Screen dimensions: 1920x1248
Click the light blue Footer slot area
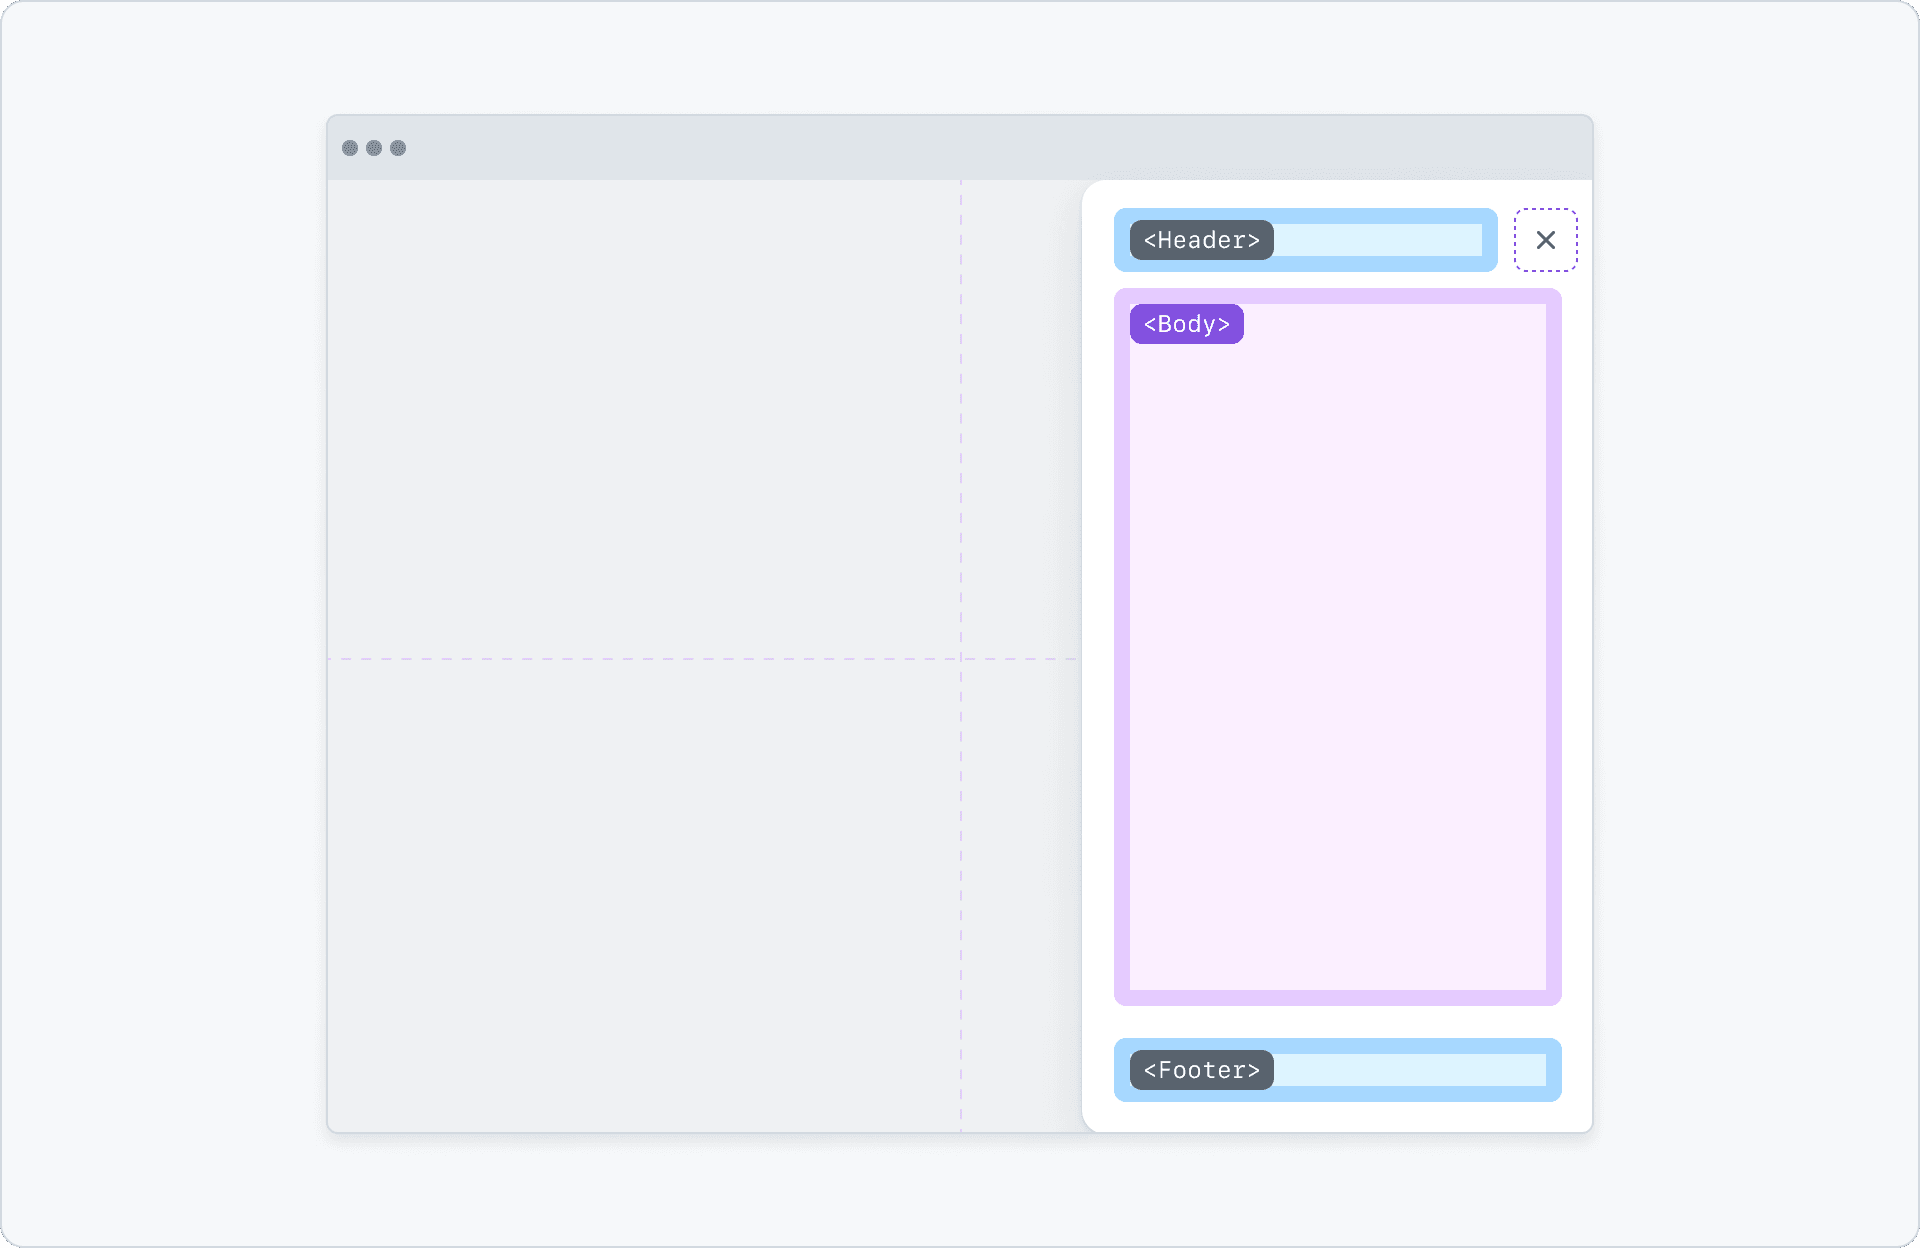coord(1410,1070)
